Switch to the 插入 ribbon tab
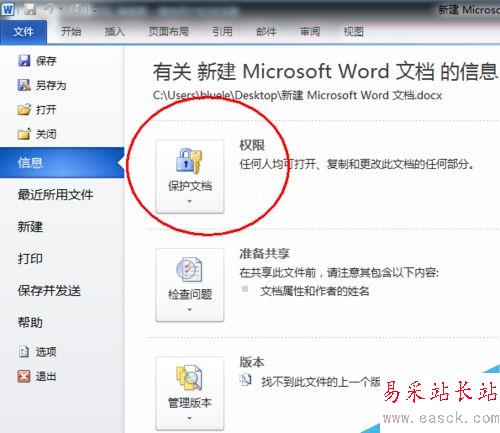Screen dimensions: 500x433 pyautogui.click(x=115, y=32)
